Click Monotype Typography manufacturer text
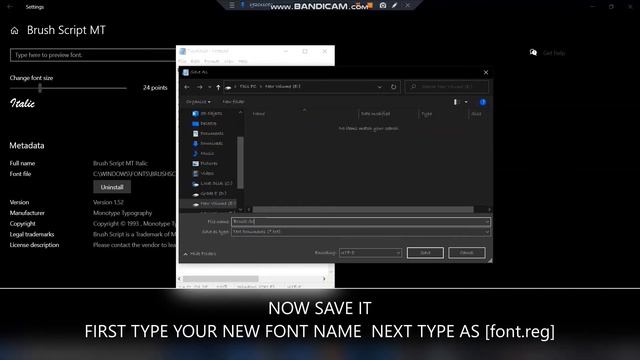The width and height of the screenshot is (640, 360). 122,213
